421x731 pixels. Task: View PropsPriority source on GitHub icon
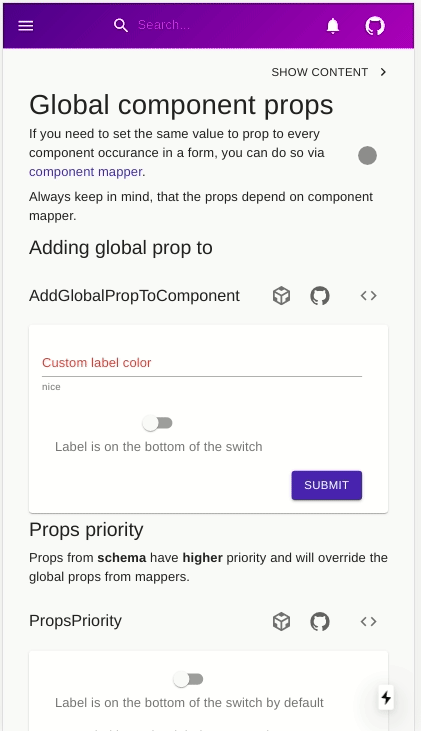coord(320,621)
